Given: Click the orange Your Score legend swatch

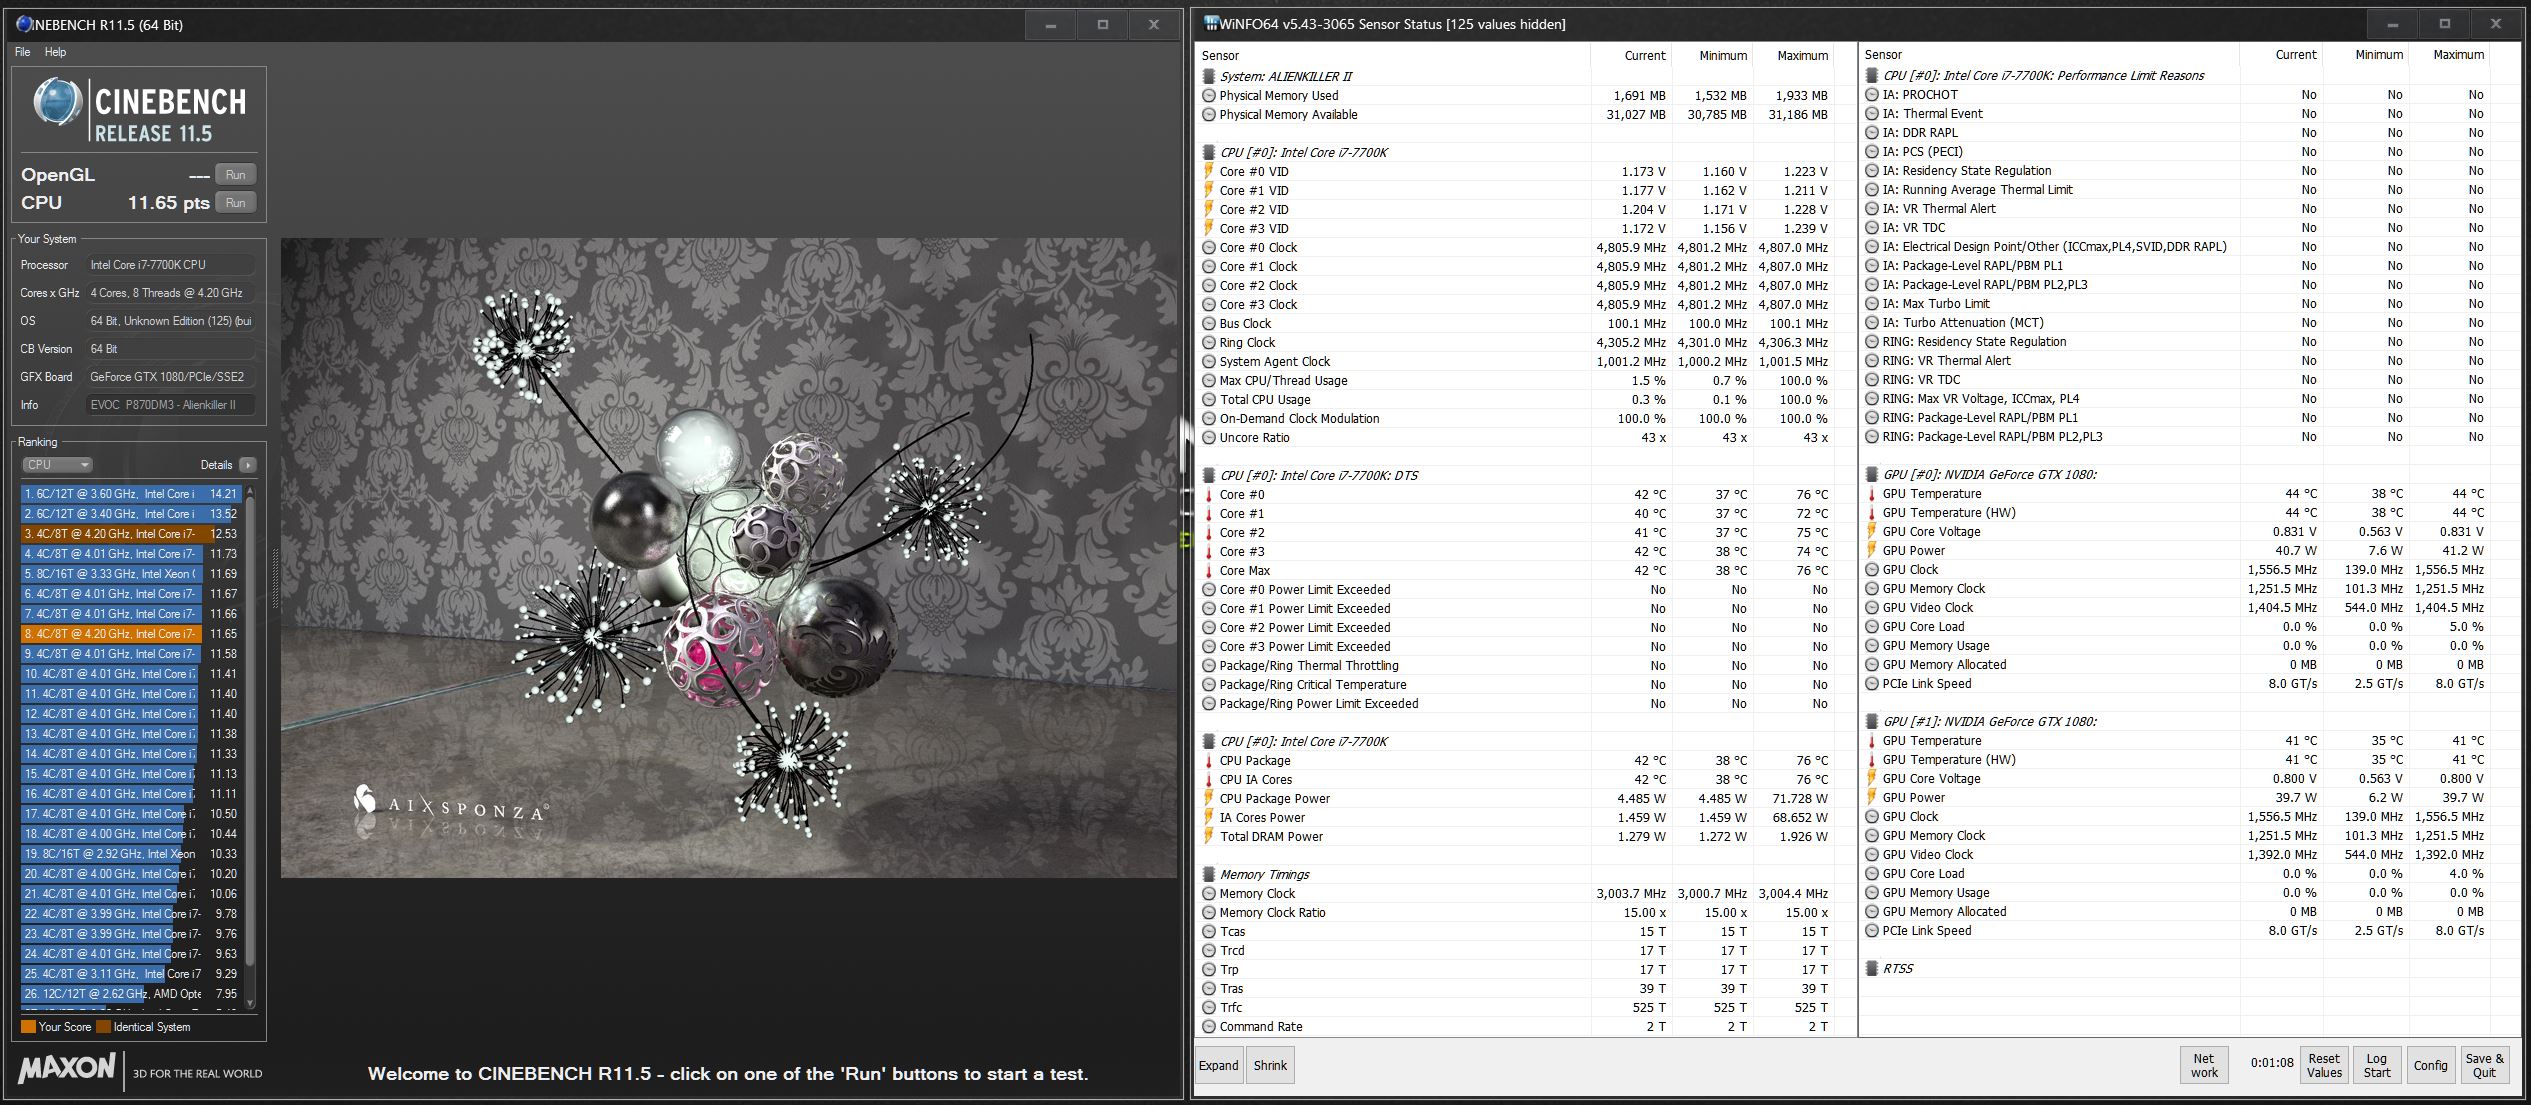Looking at the screenshot, I should coord(28,1026).
